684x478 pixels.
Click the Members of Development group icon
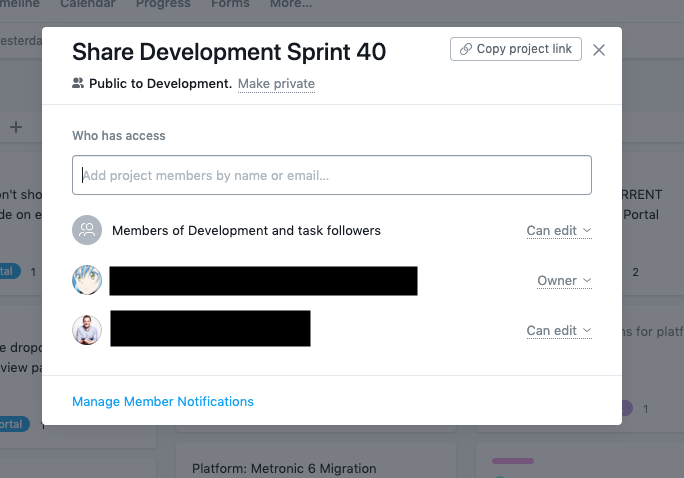87,230
